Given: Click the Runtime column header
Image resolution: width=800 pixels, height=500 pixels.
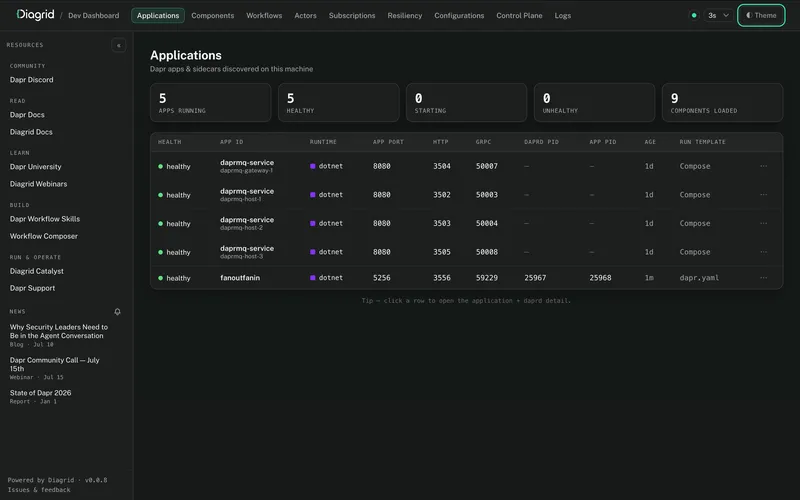Looking at the screenshot, I should [x=323, y=142].
